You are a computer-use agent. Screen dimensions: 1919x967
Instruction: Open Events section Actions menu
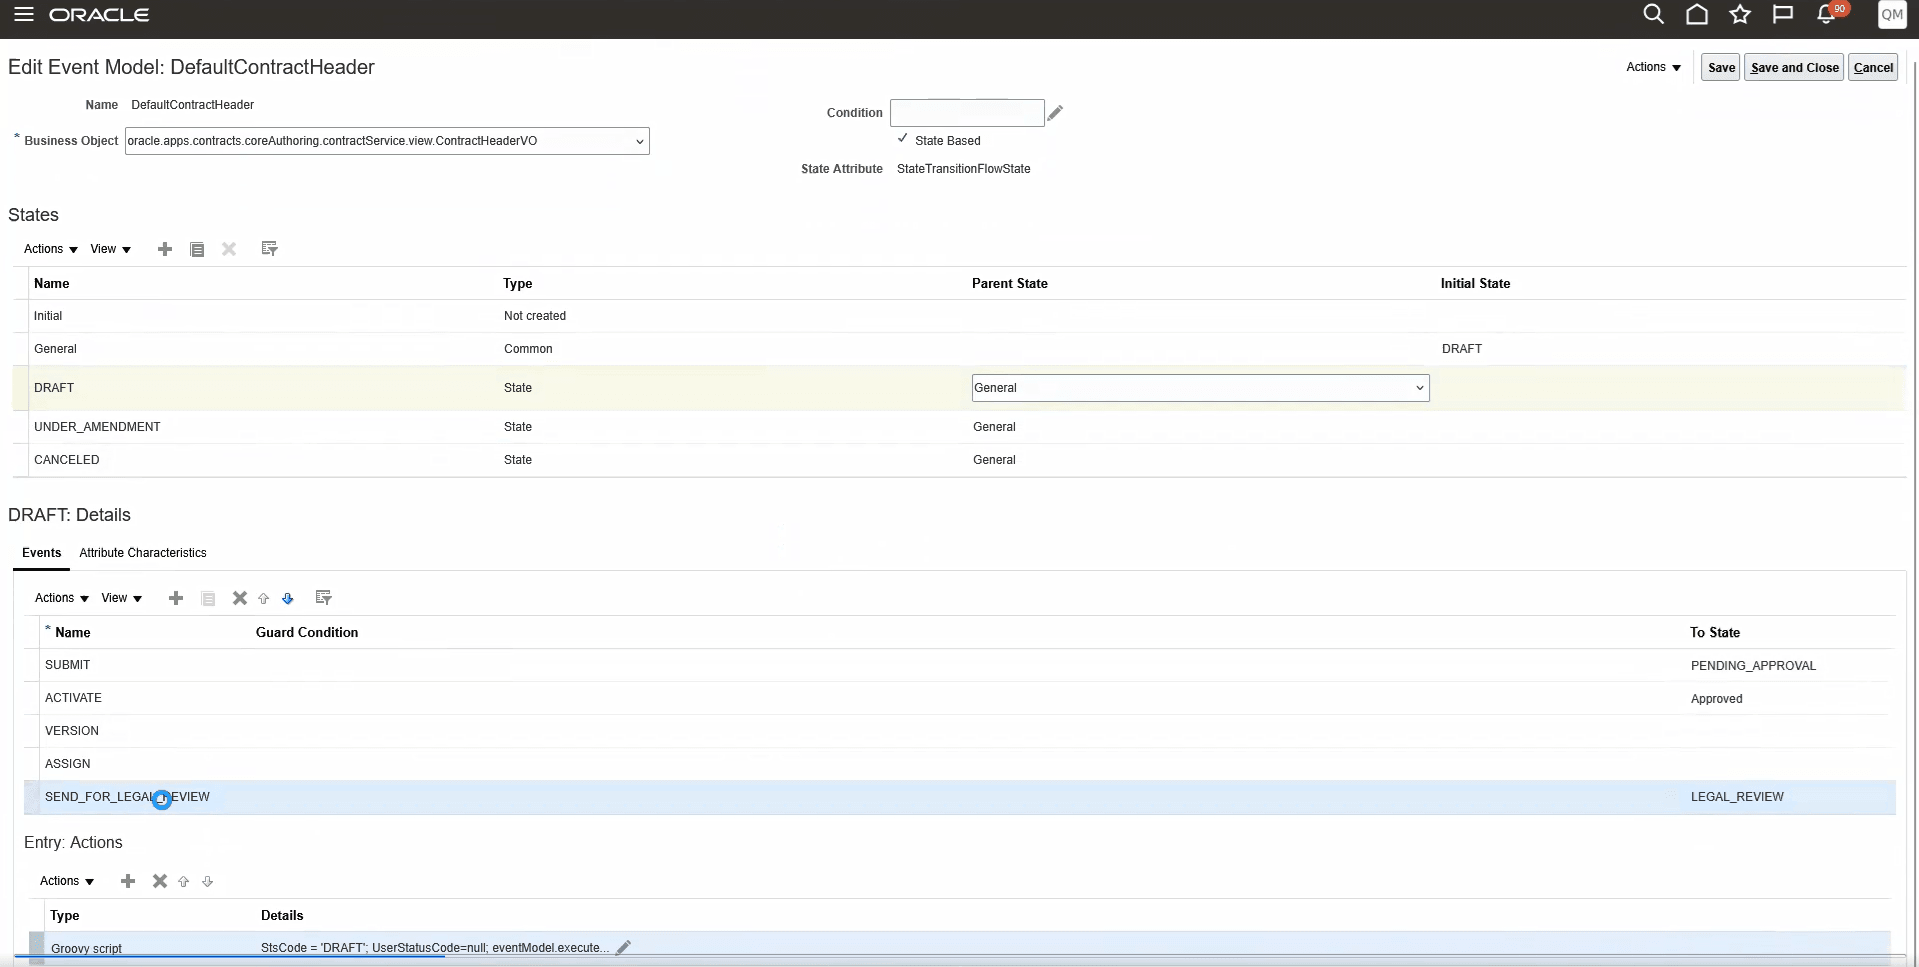tap(62, 598)
